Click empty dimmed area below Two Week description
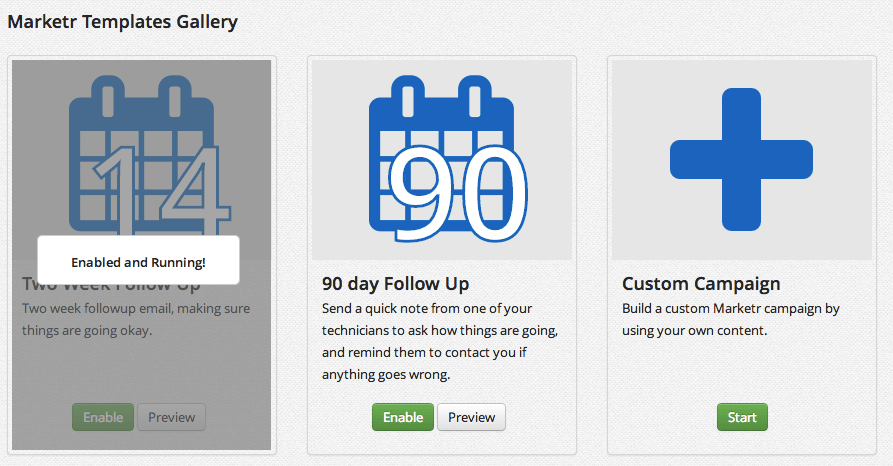Image resolution: width=893 pixels, height=466 pixels. 140,370
